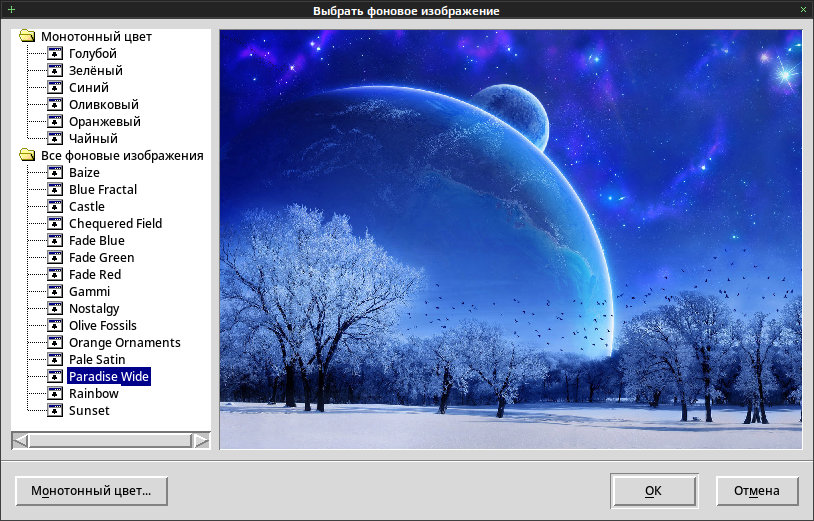Collapse the Монотонный цвет folder icon
This screenshot has height=521, width=814.
tap(27, 36)
